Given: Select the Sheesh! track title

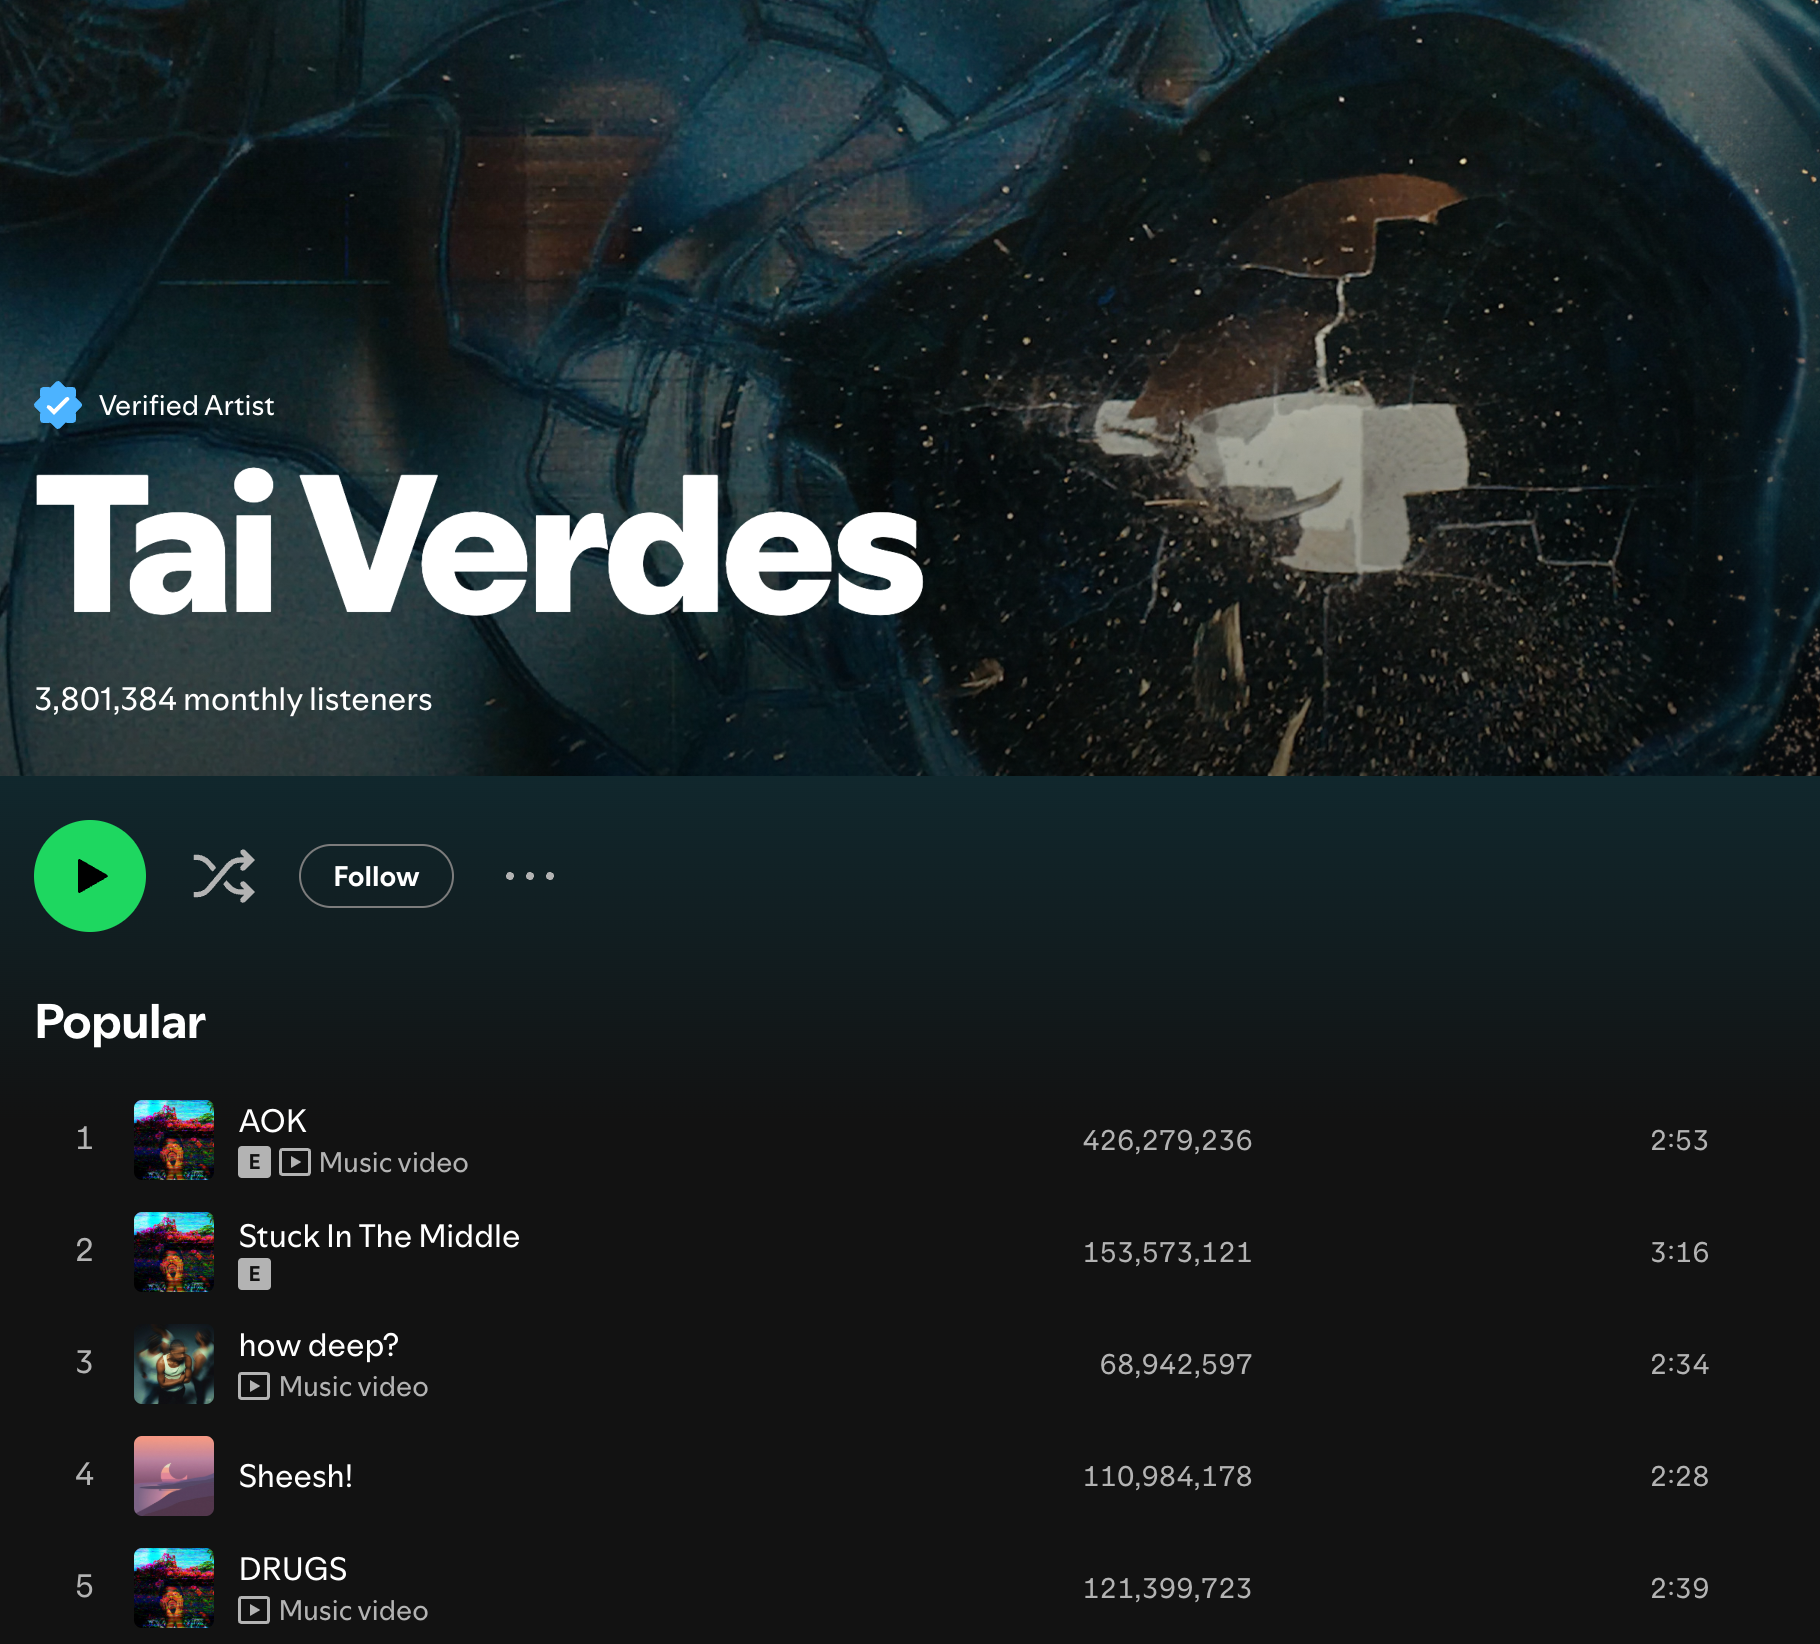Looking at the screenshot, I should click(x=296, y=1476).
